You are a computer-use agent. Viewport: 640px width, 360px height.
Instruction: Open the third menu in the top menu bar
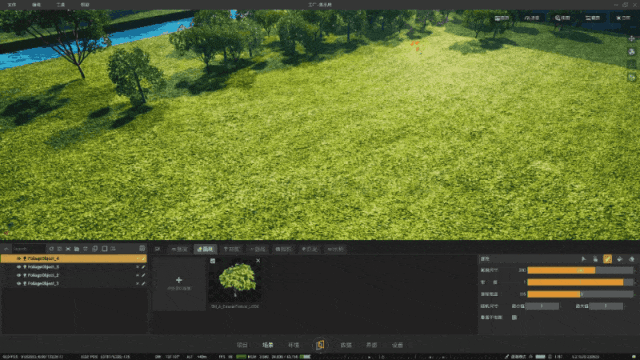click(x=60, y=4)
